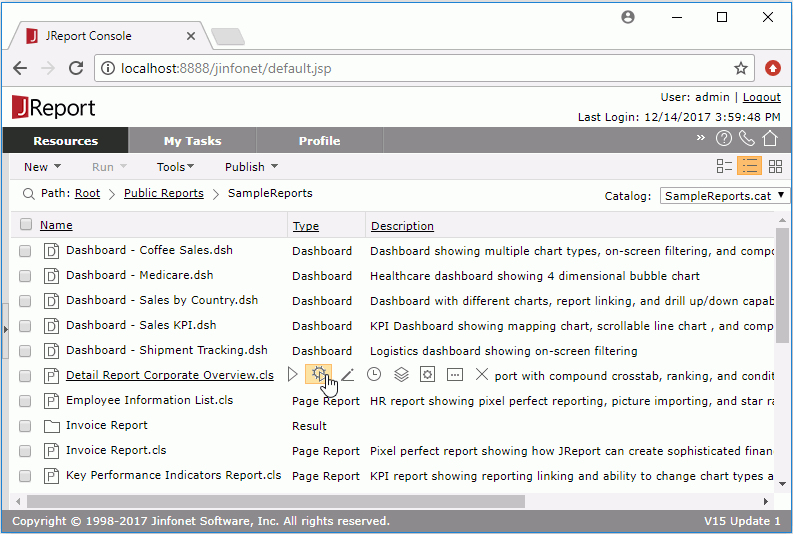Sort by the Description column header
This screenshot has height=534, width=793.
(x=403, y=226)
